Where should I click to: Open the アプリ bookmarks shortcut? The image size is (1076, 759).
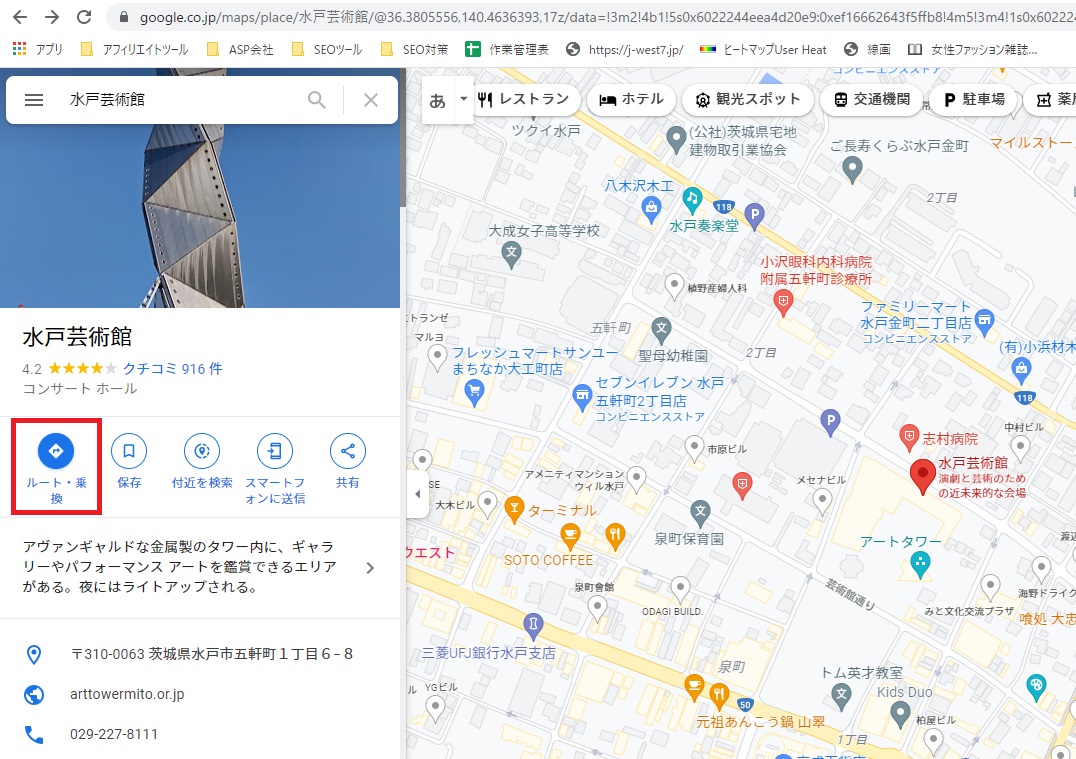38,49
